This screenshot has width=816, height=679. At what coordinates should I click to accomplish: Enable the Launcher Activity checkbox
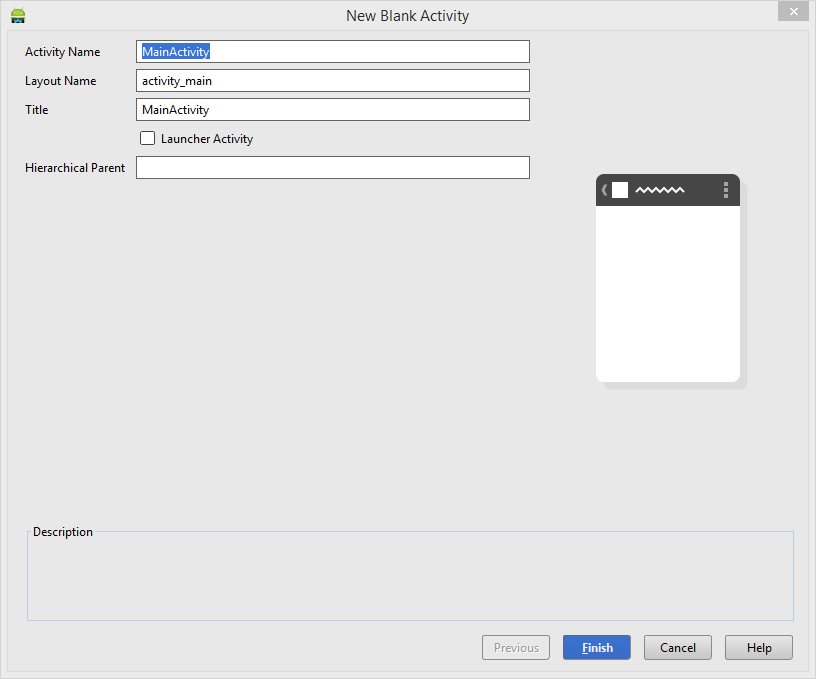point(148,139)
